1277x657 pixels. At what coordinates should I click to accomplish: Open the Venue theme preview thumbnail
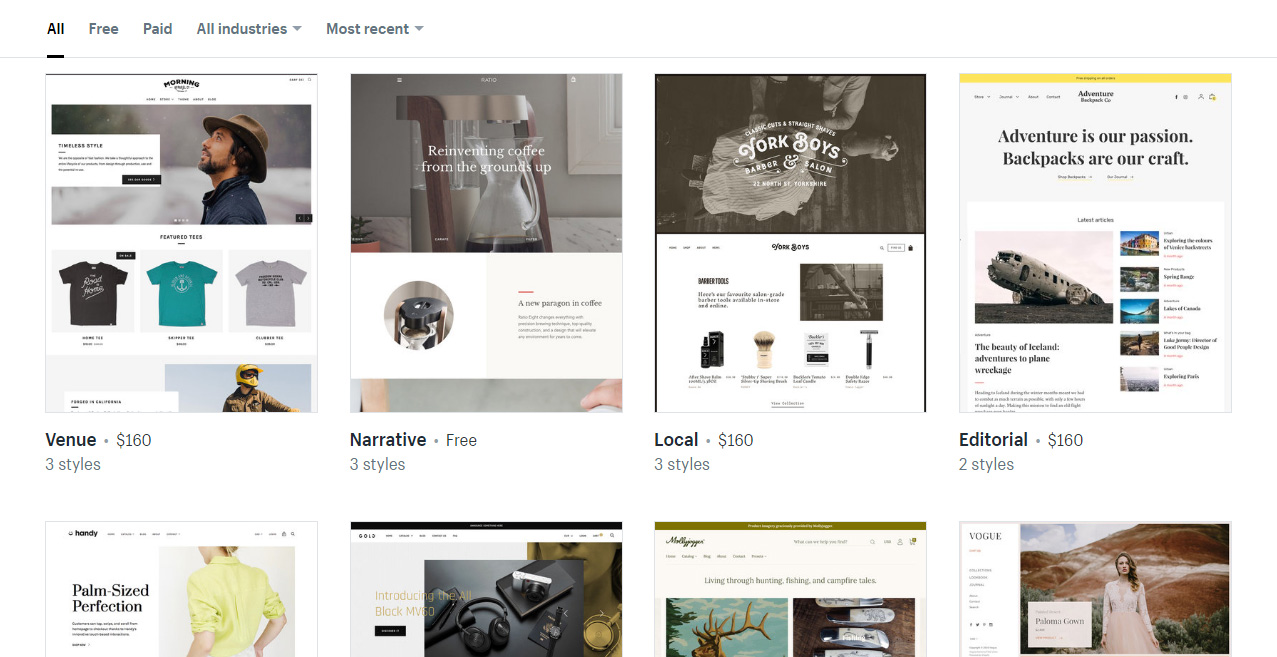coord(181,243)
